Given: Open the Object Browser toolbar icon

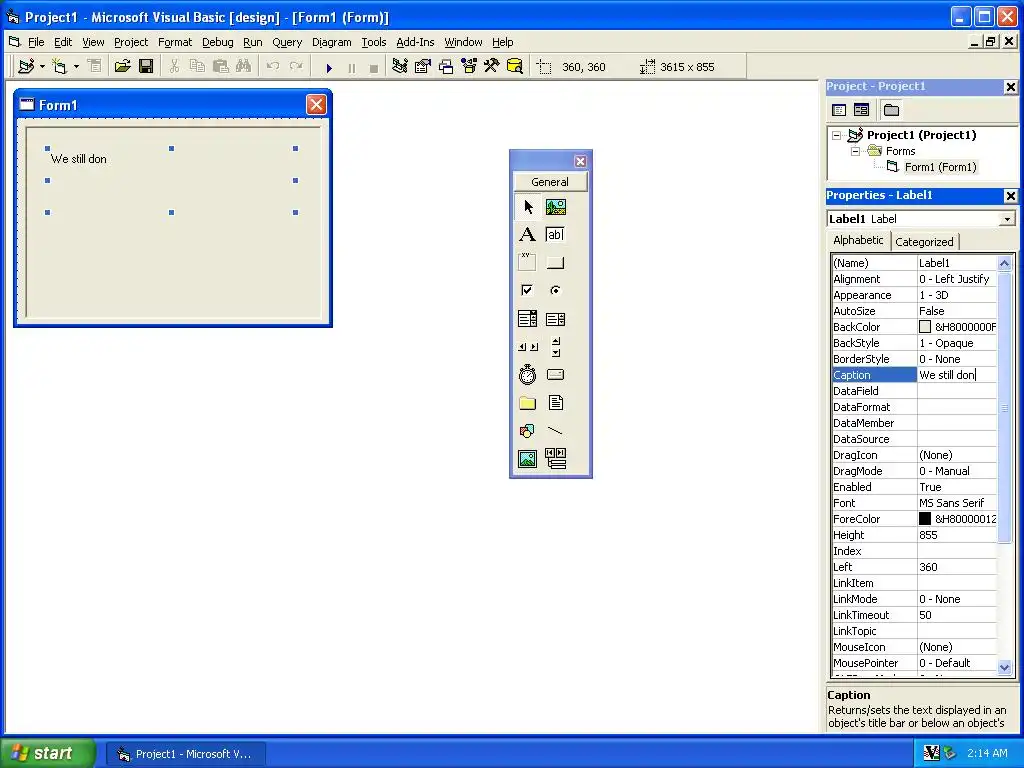Looking at the screenshot, I should coord(469,67).
